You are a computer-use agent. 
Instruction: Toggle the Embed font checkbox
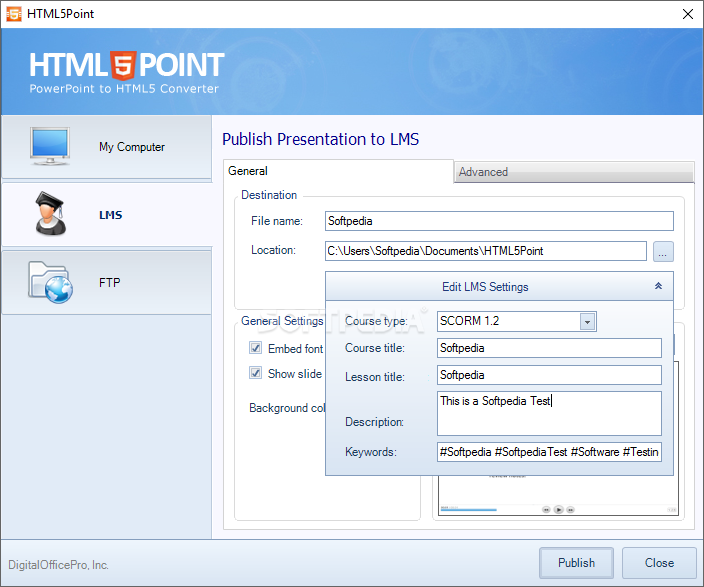(255, 348)
